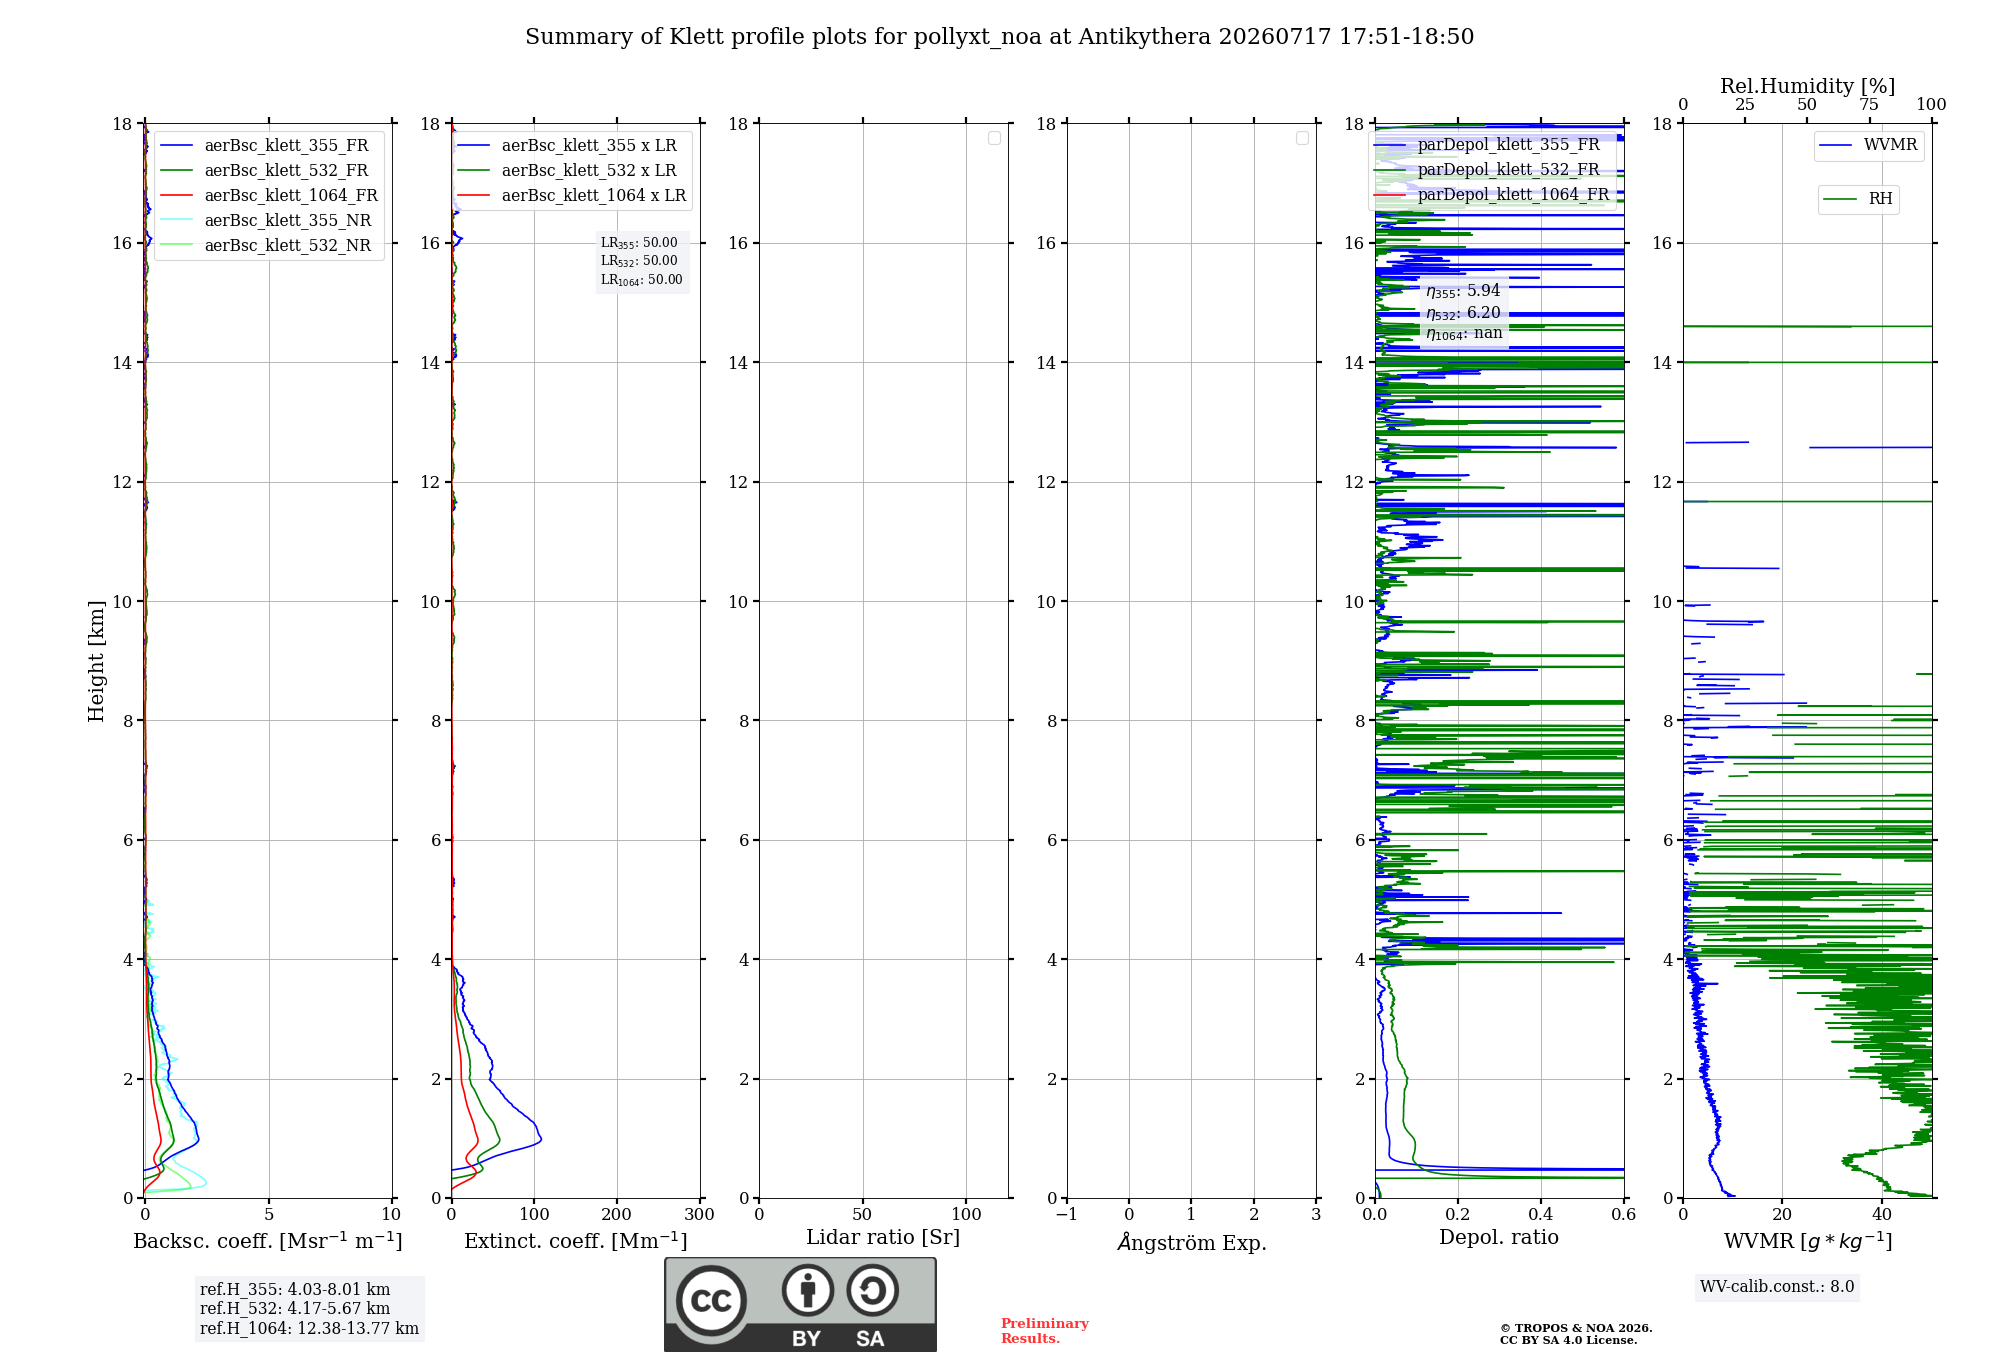Viewport: 2000px width, 1360px height.
Task: Click the ref.H_1064 reference height line
Action: pos(309,1329)
